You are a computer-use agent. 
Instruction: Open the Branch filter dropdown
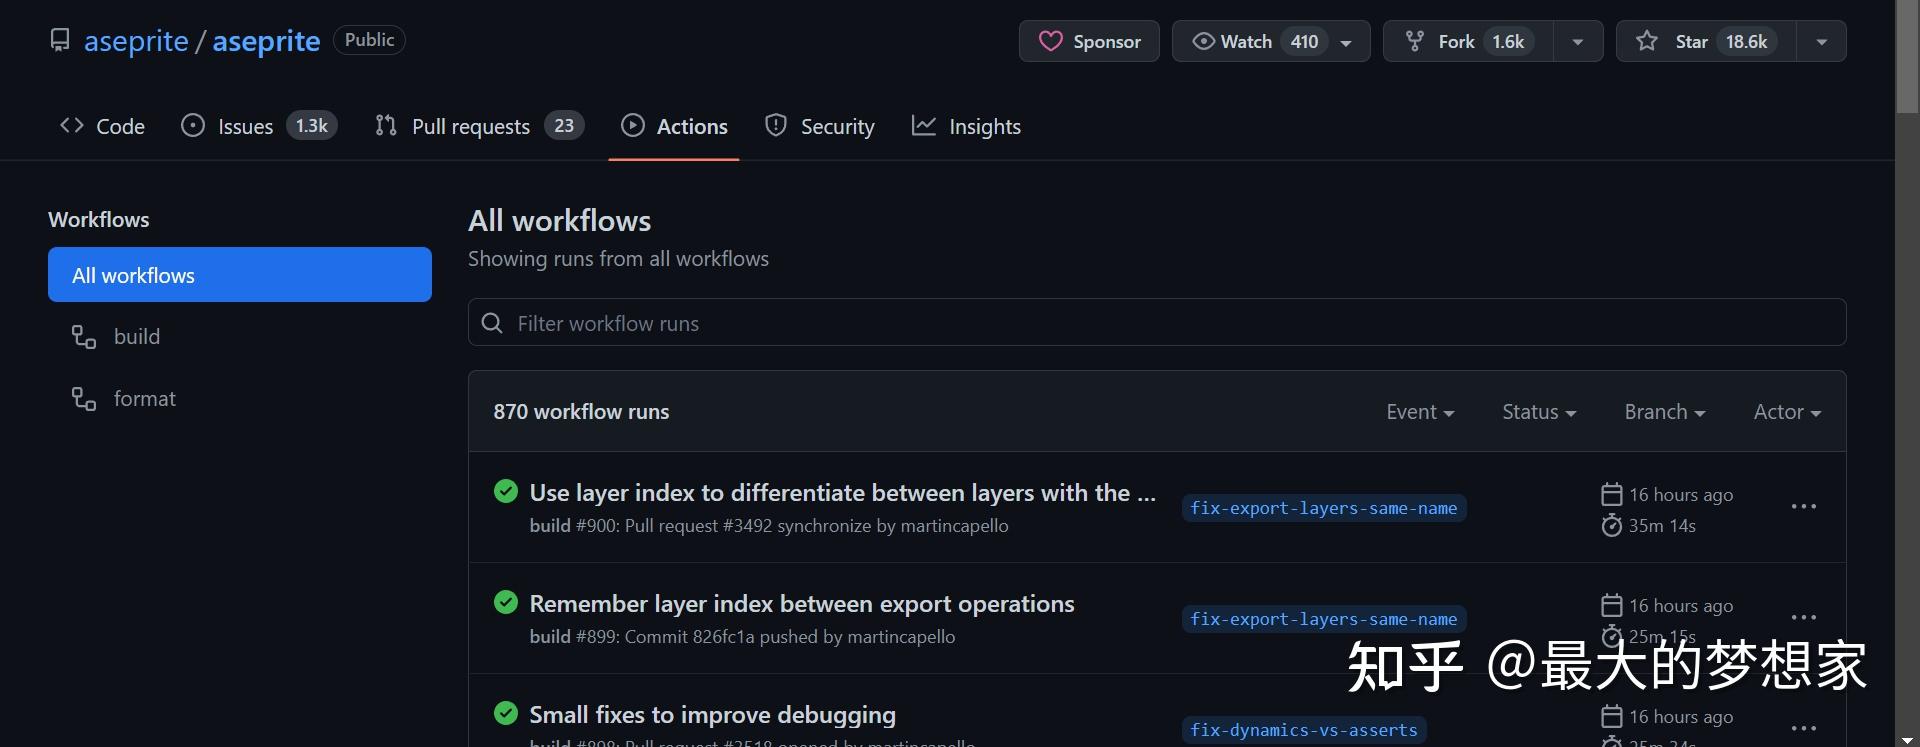click(x=1665, y=412)
